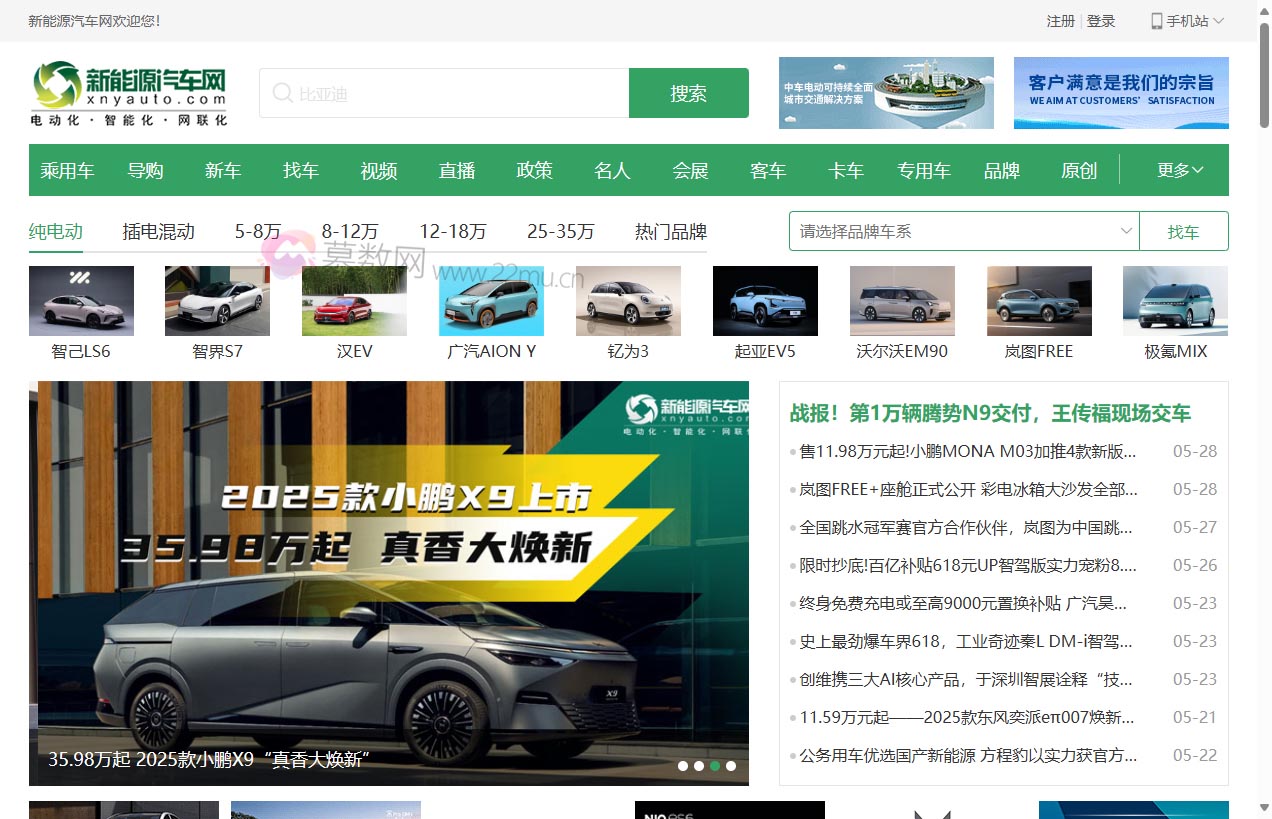Expand the 更多 navigation menu
Screen dimensions: 1272x819
pos(1178,170)
